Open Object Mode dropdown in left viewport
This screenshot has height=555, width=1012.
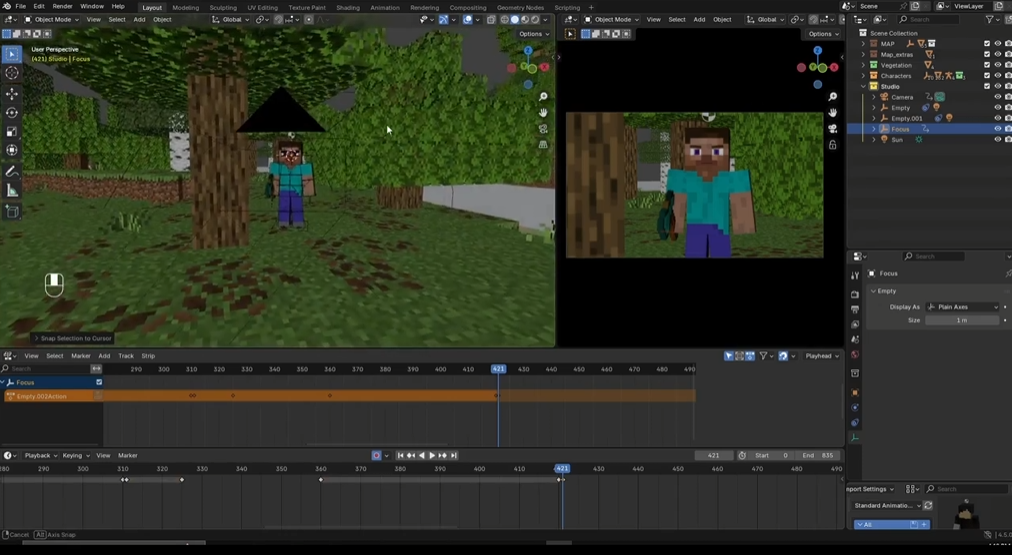click(52, 19)
